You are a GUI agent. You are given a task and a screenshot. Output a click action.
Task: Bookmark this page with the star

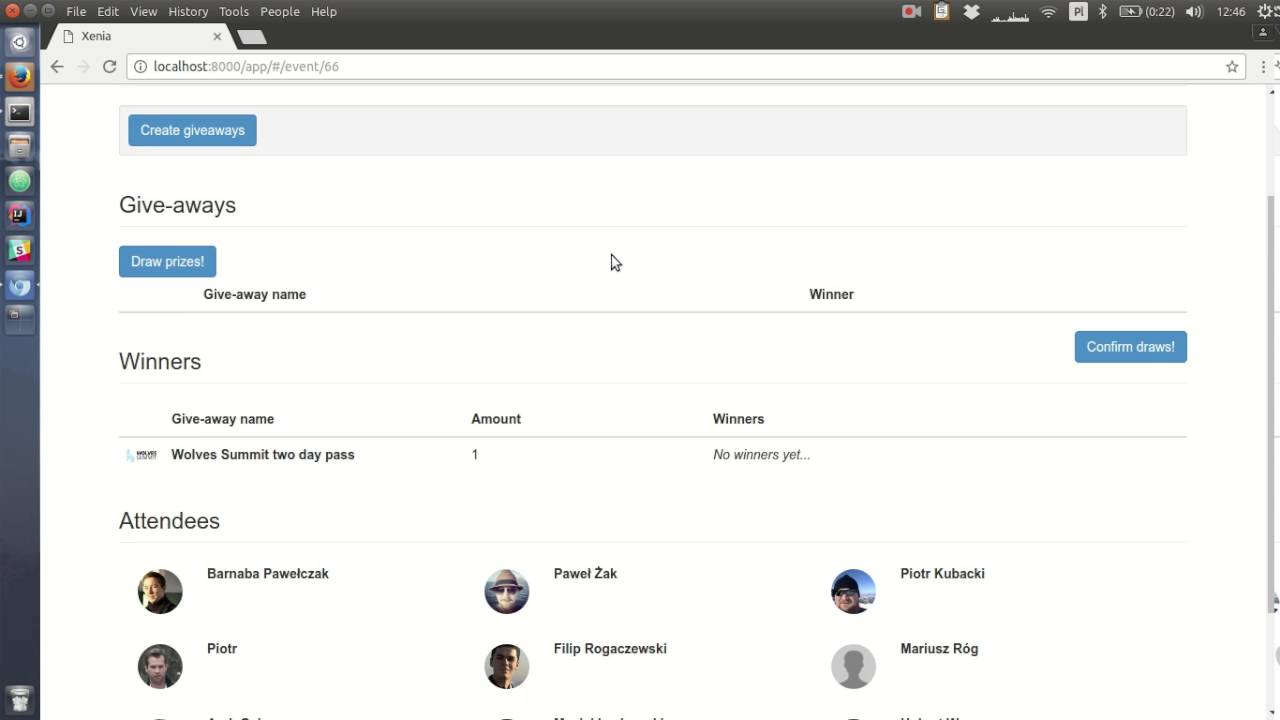click(x=1232, y=67)
